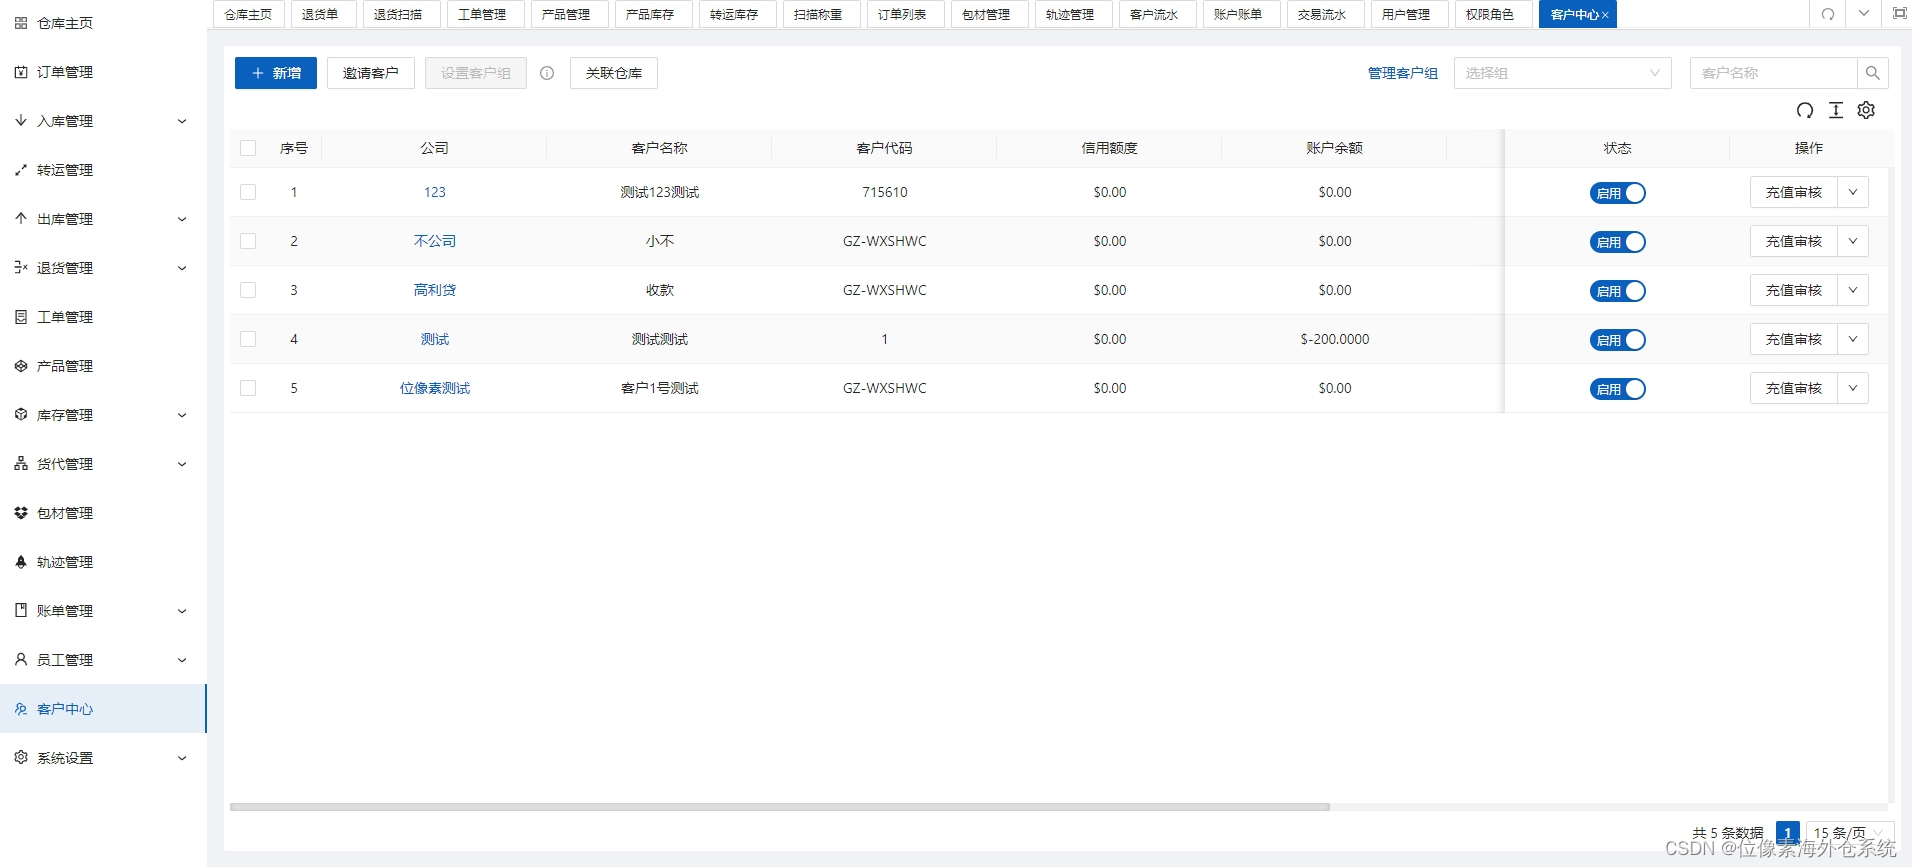Open action dropdown for row 高利贷
Screen dimensions: 1912x867
[x=1853, y=290]
